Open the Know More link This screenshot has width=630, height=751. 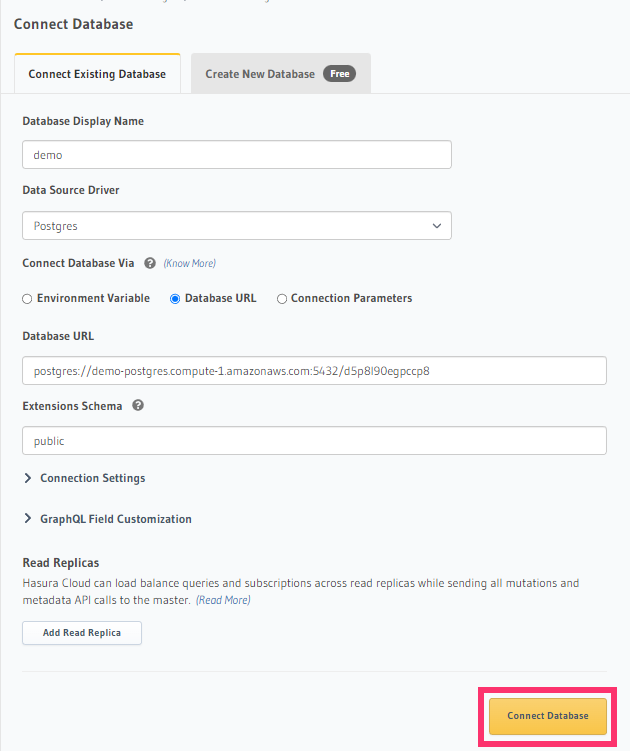coord(189,264)
